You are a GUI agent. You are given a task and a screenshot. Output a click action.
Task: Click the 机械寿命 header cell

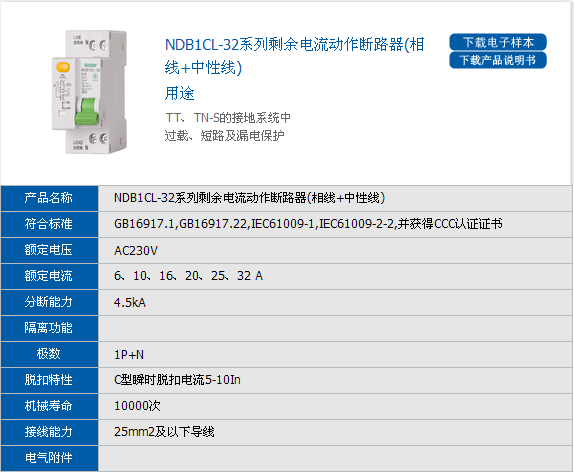tap(49, 406)
